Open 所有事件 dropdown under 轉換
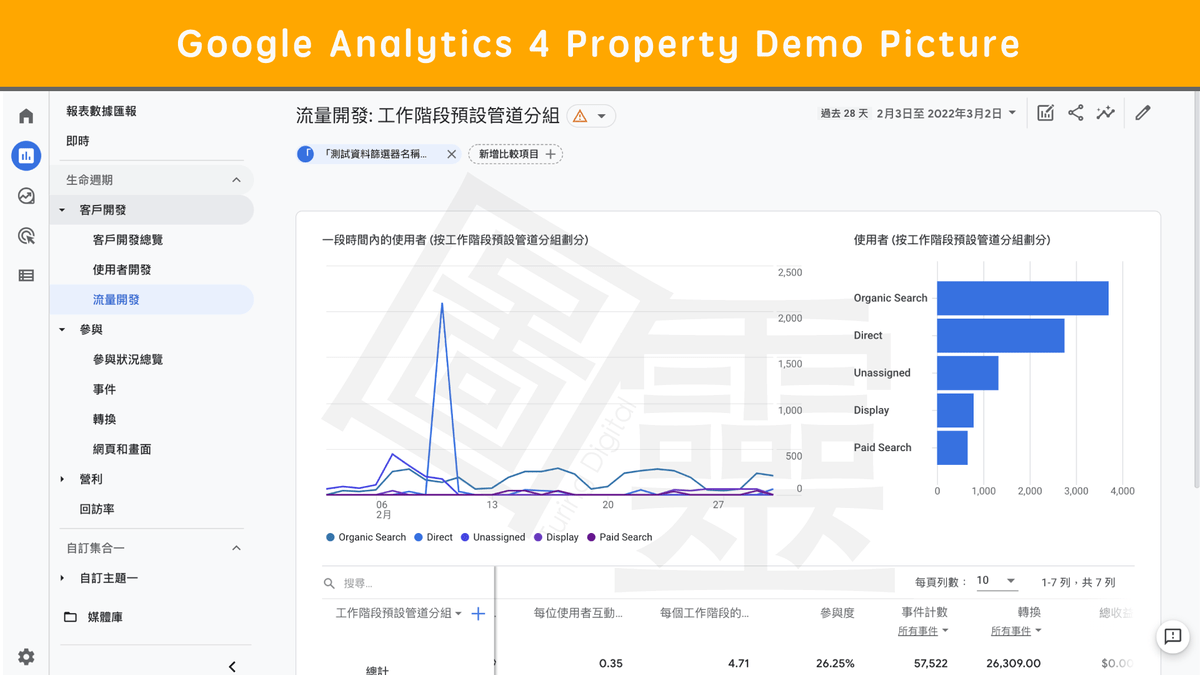This screenshot has height=675, width=1200. point(1016,631)
